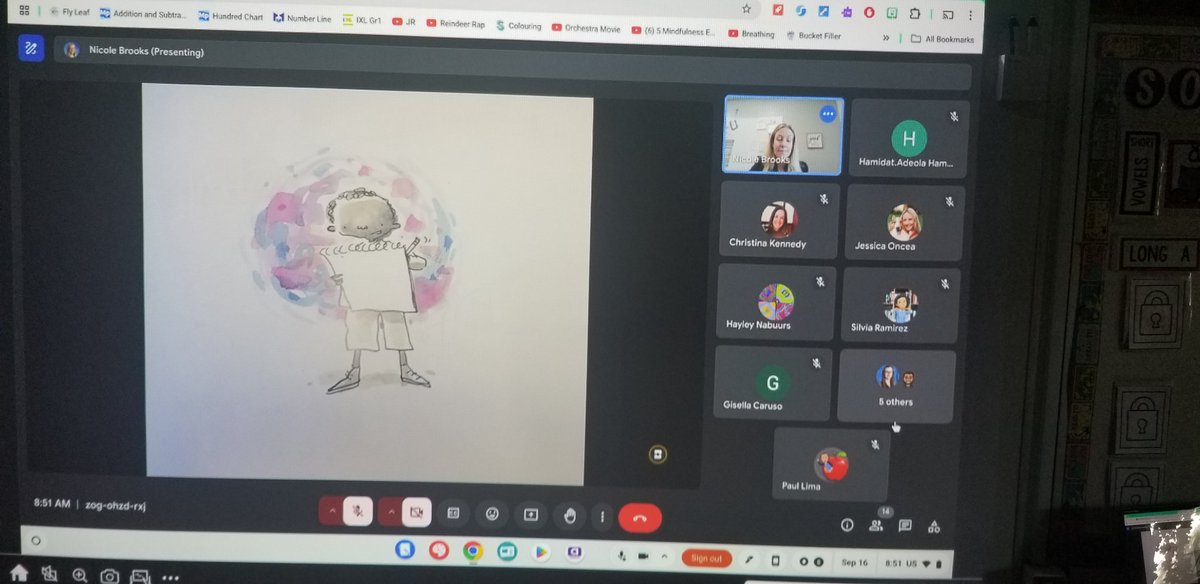Leave the call with red hang-up button

640,517
